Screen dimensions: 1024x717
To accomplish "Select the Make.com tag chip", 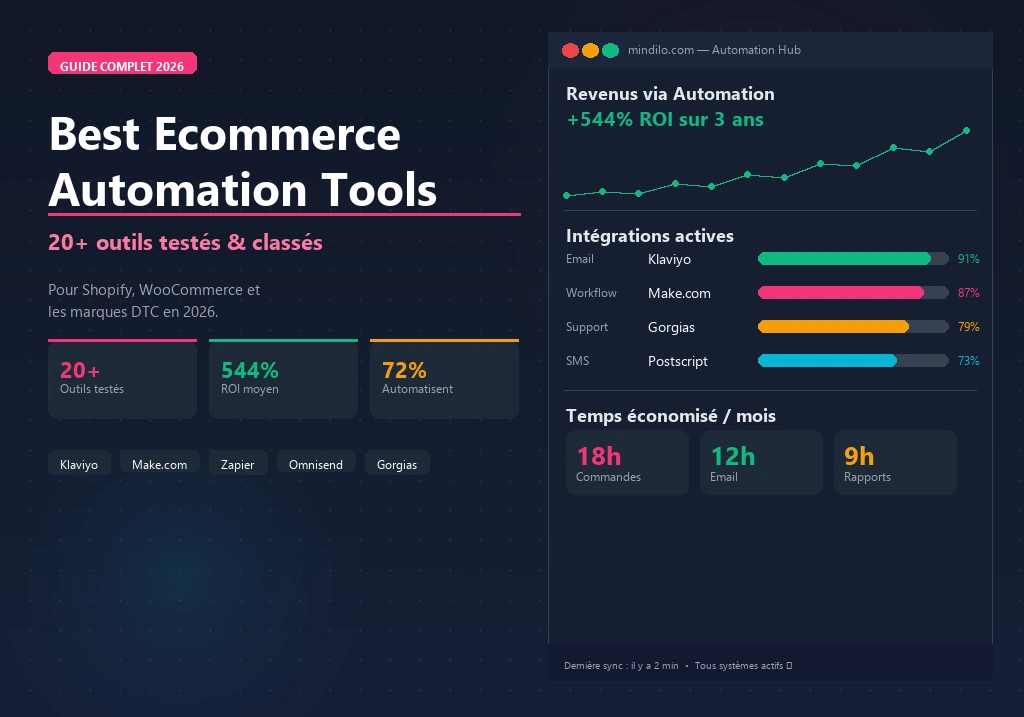I will pyautogui.click(x=159, y=463).
